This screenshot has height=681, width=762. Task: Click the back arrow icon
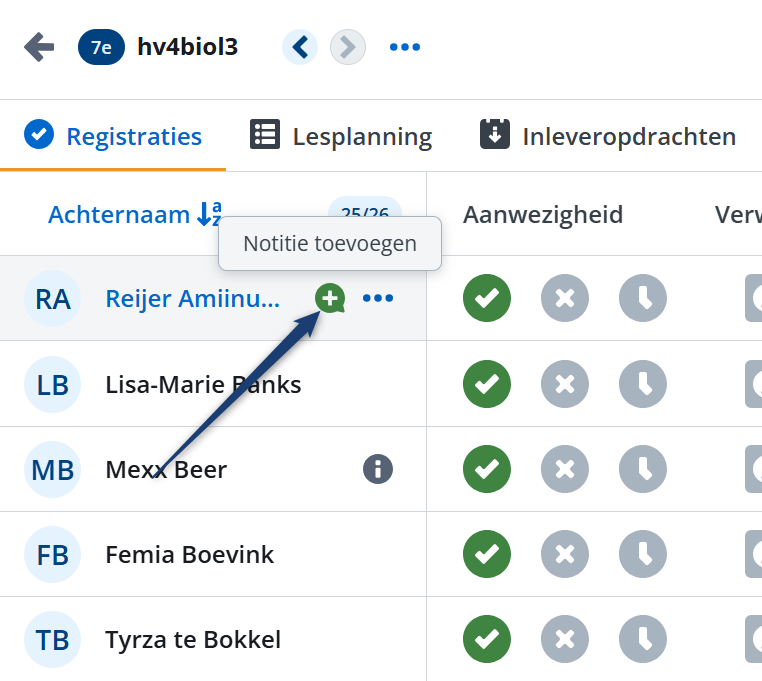click(x=39, y=47)
